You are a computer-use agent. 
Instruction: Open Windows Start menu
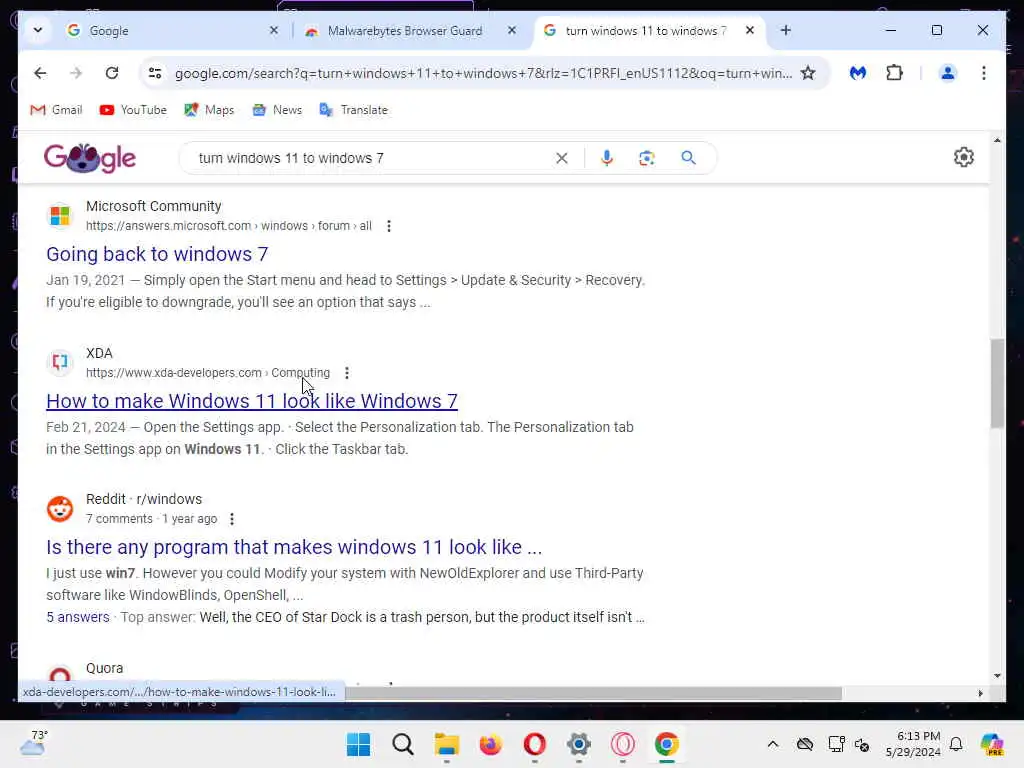point(358,744)
